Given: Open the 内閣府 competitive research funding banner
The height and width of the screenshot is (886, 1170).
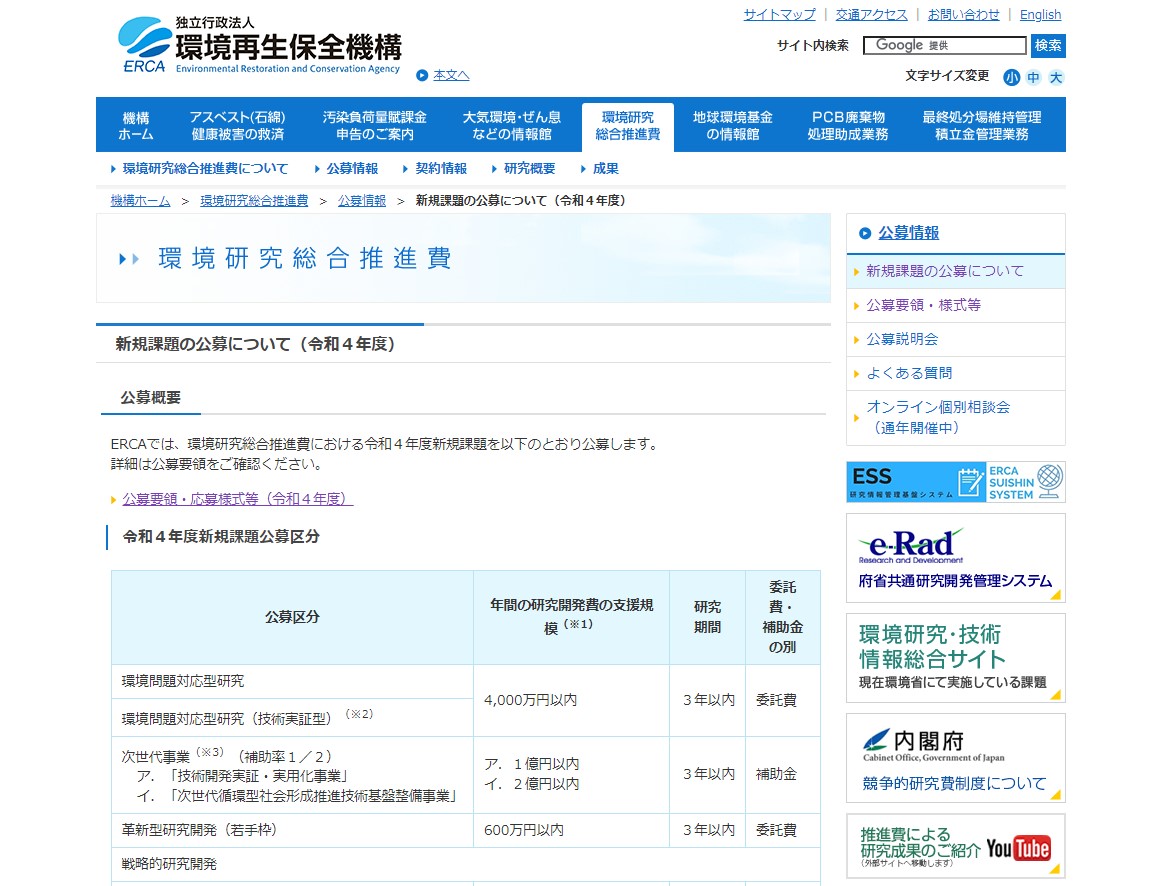Looking at the screenshot, I should [x=955, y=758].
